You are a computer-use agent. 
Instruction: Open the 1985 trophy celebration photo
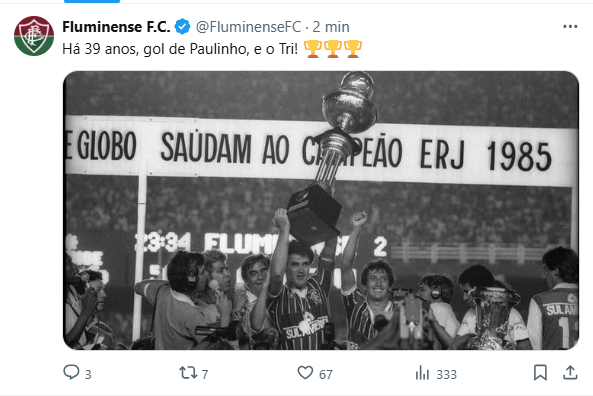(321, 210)
